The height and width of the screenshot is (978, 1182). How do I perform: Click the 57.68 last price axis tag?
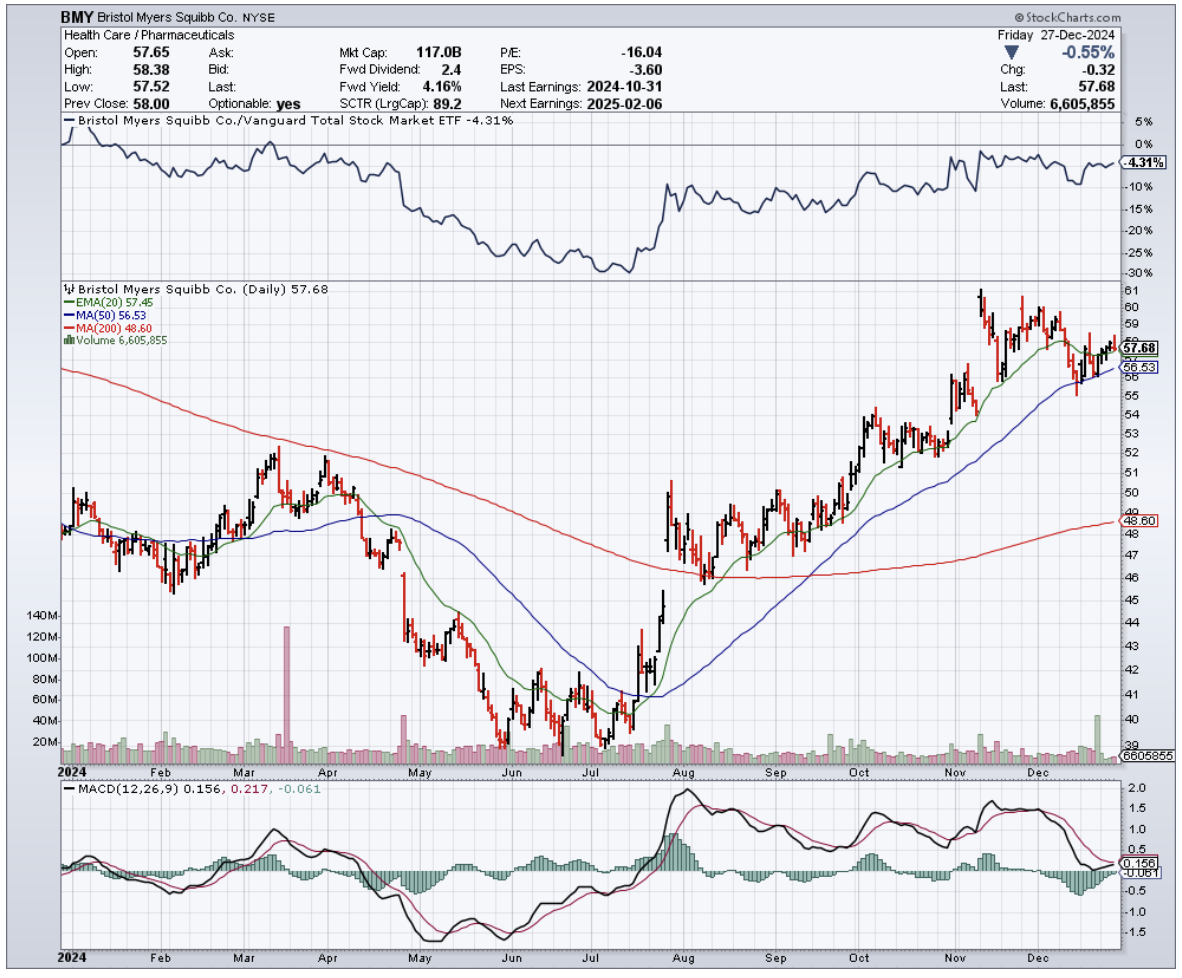tap(1140, 348)
